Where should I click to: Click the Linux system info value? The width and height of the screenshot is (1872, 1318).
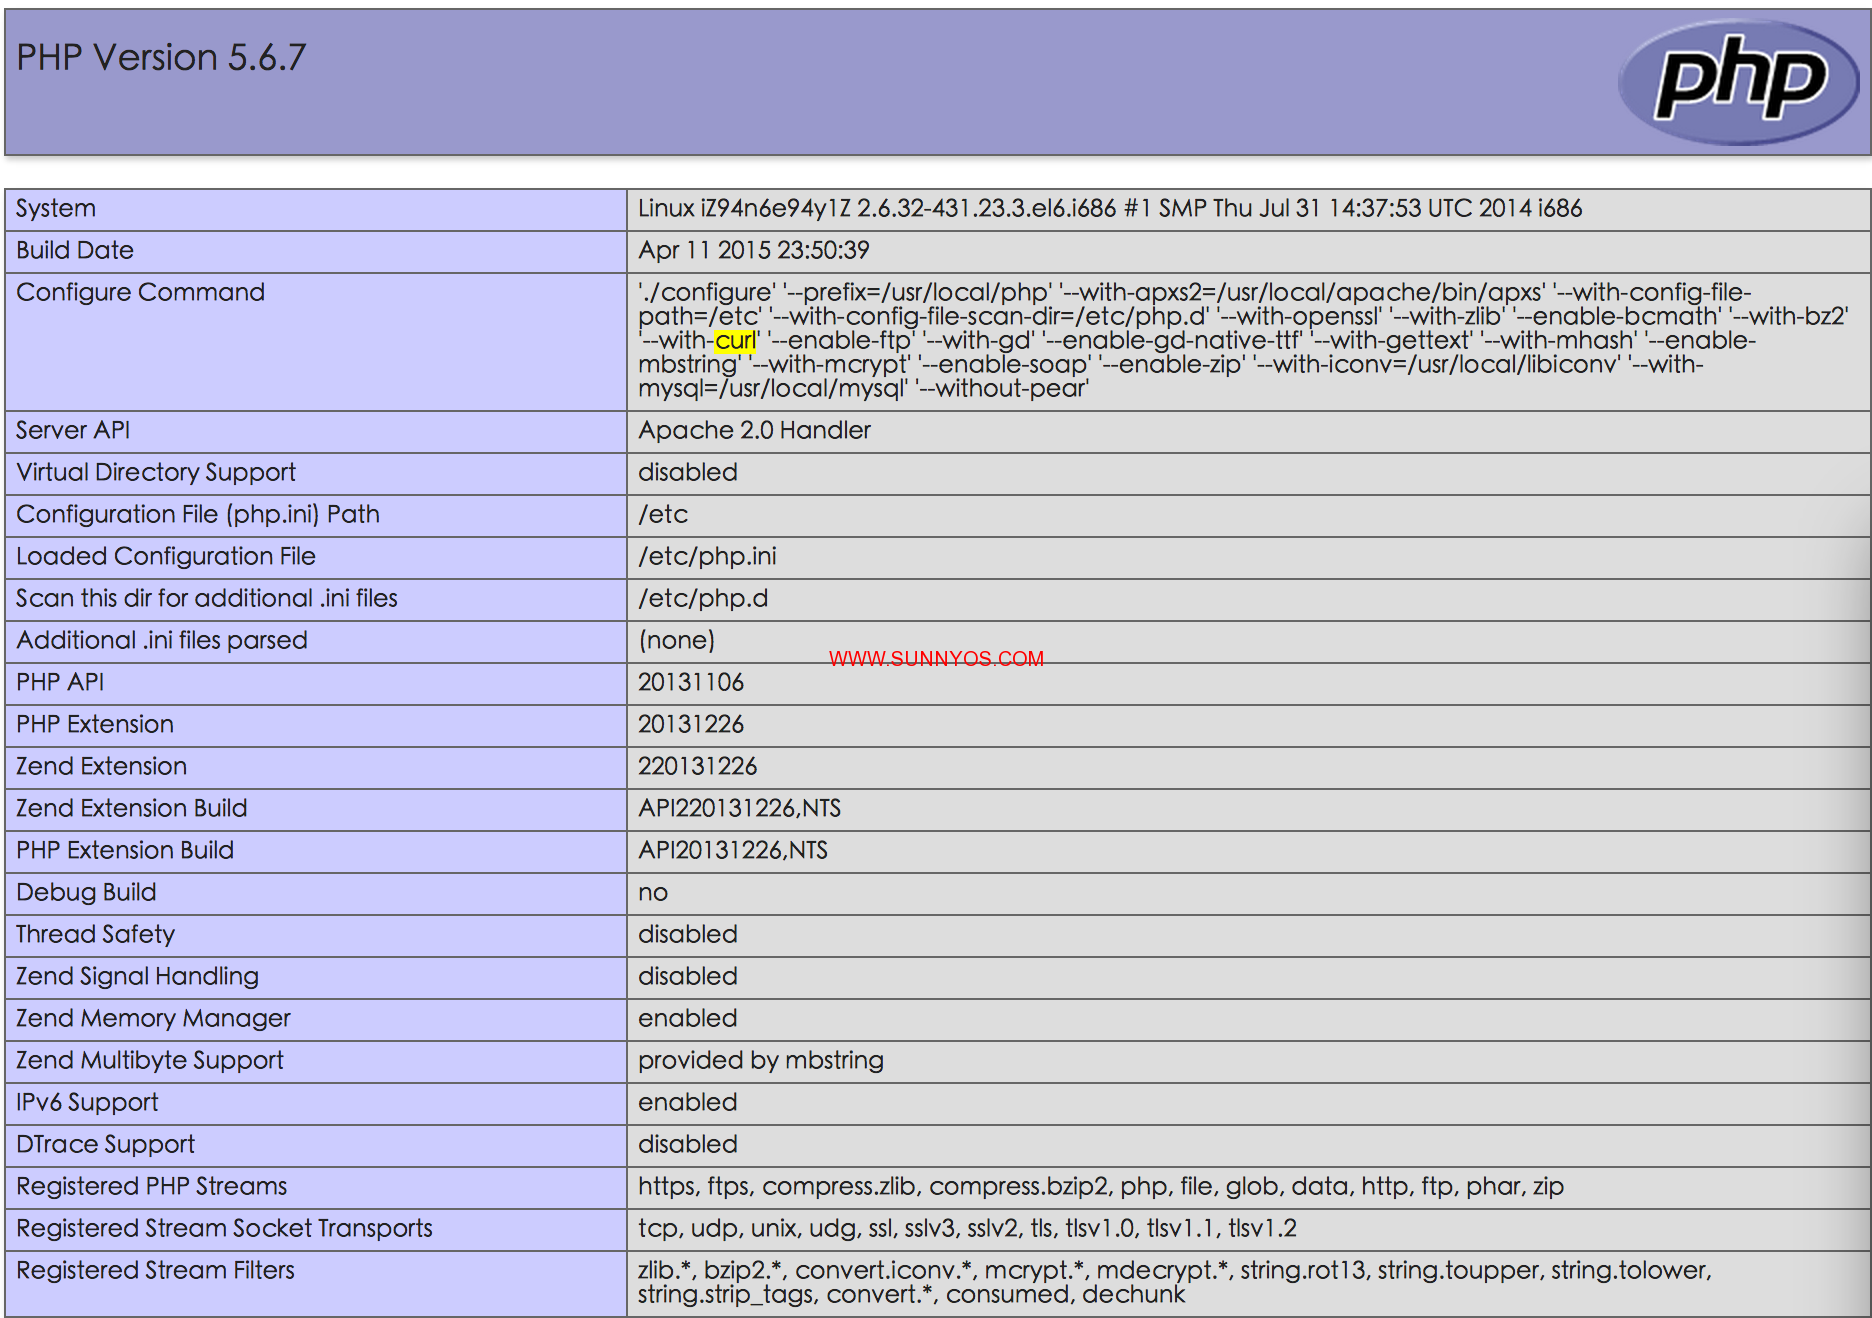1110,209
